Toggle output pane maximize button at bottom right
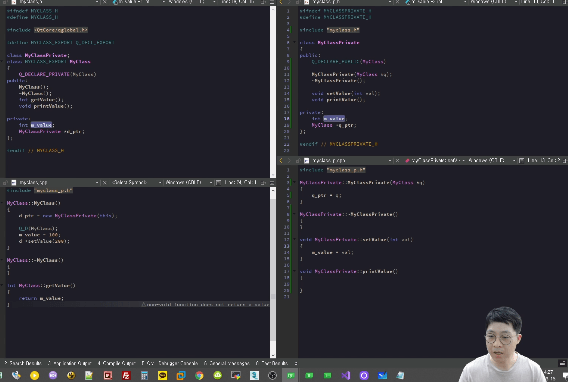This screenshot has width=568, height=382. 562,363
